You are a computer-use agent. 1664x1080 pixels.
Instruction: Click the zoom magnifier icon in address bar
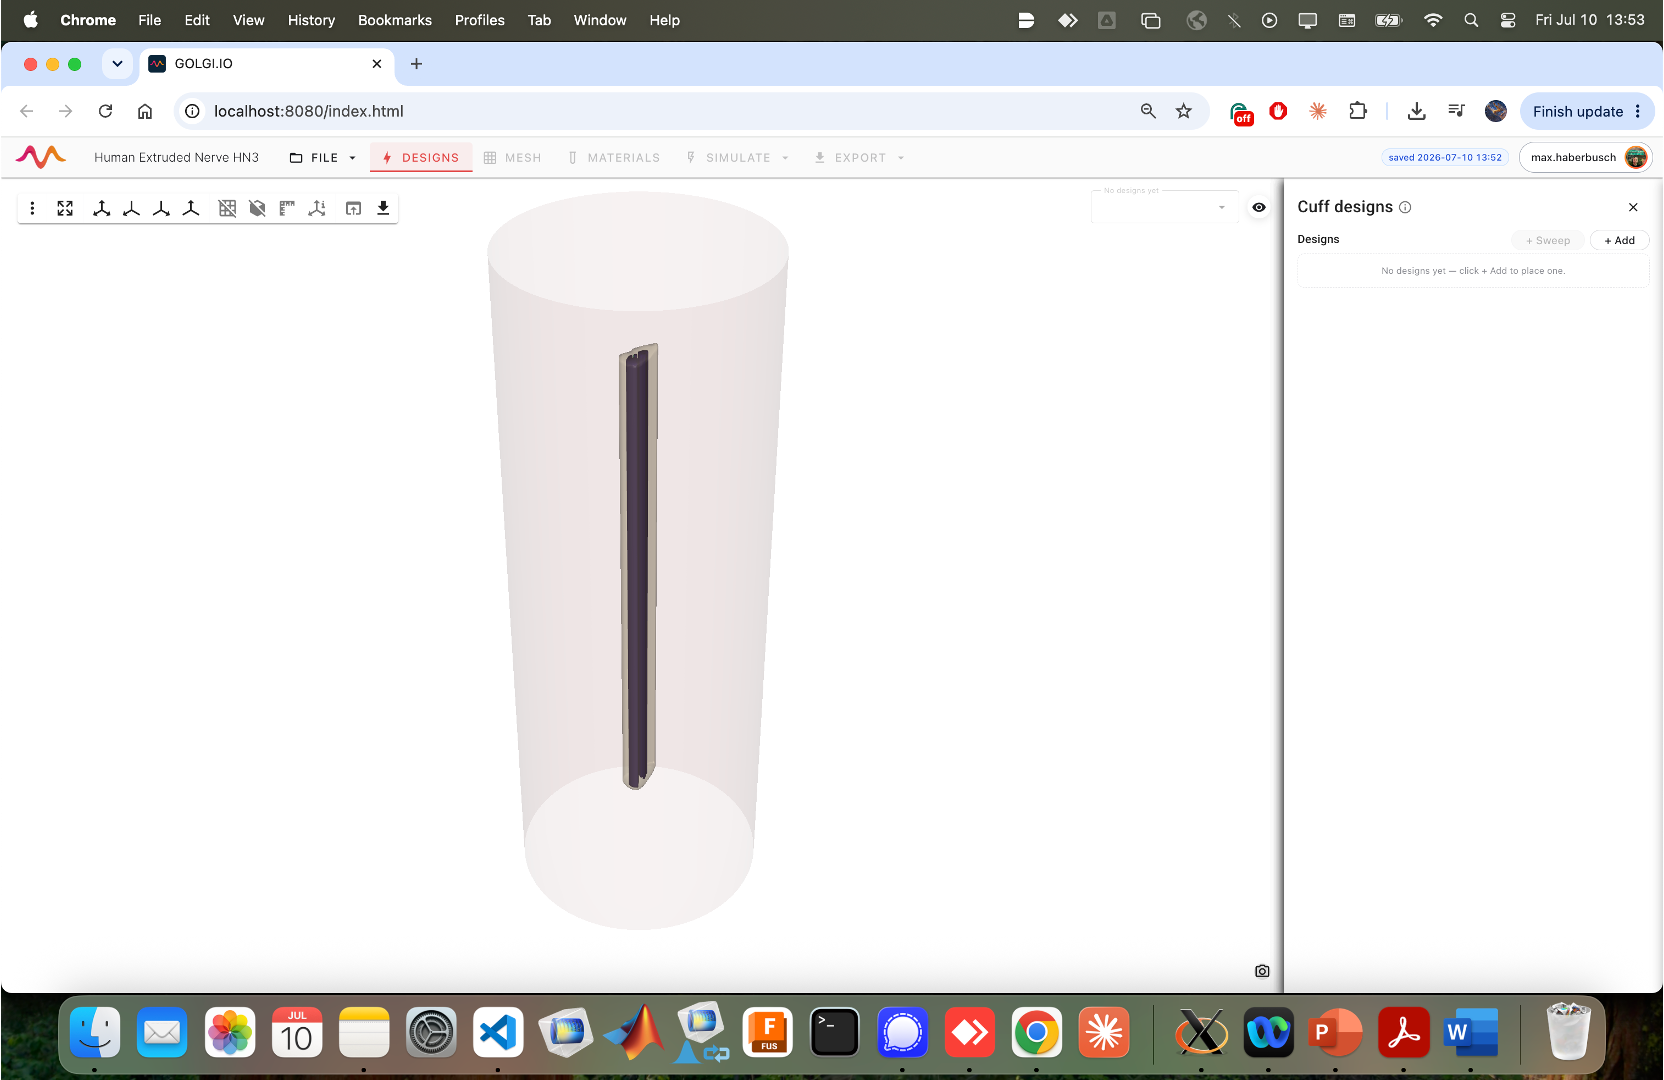click(1148, 111)
